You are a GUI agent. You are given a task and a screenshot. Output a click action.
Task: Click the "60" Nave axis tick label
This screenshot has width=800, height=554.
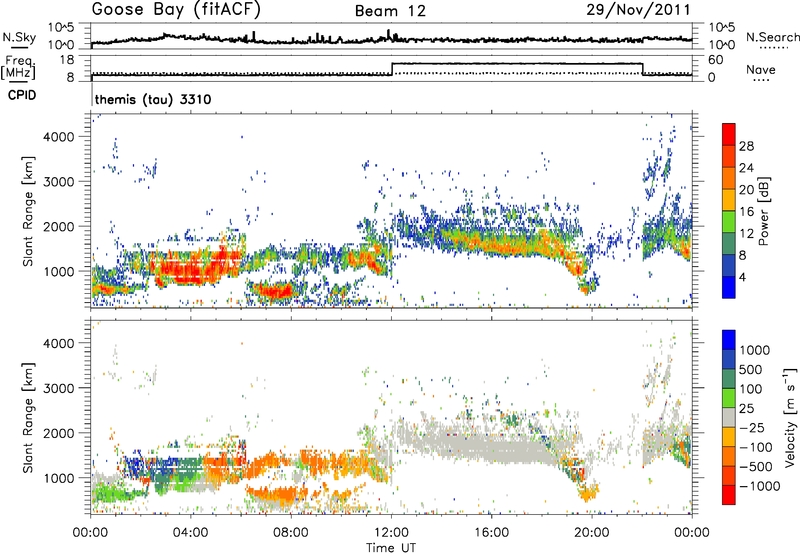pyautogui.click(x=715, y=60)
